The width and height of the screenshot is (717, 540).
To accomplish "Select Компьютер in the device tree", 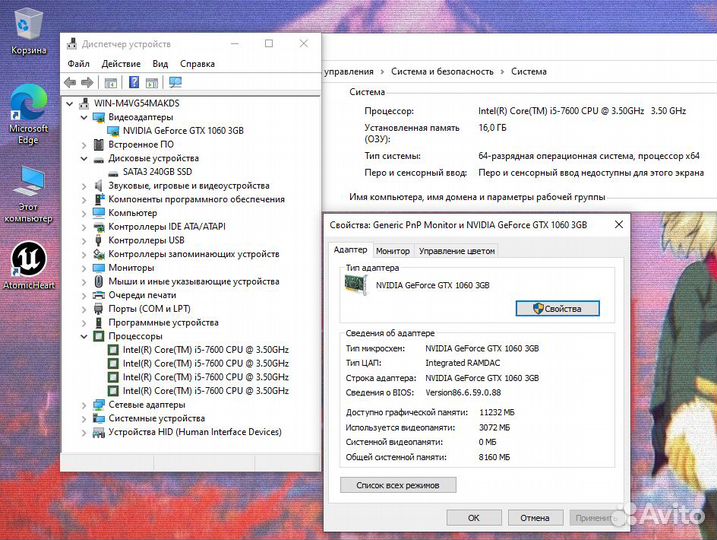I will point(133,213).
